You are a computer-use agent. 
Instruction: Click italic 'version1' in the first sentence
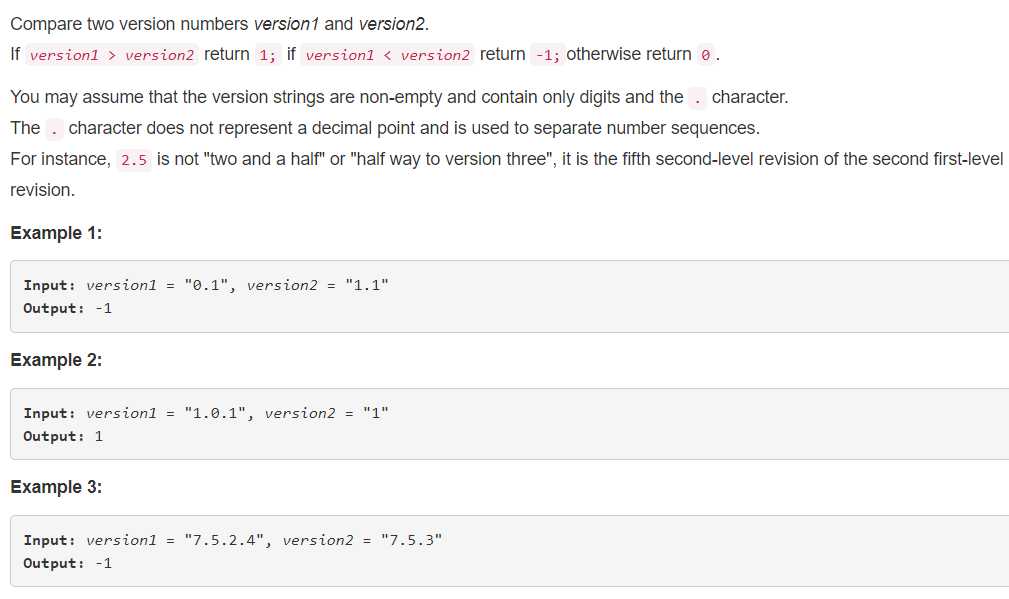(x=286, y=24)
